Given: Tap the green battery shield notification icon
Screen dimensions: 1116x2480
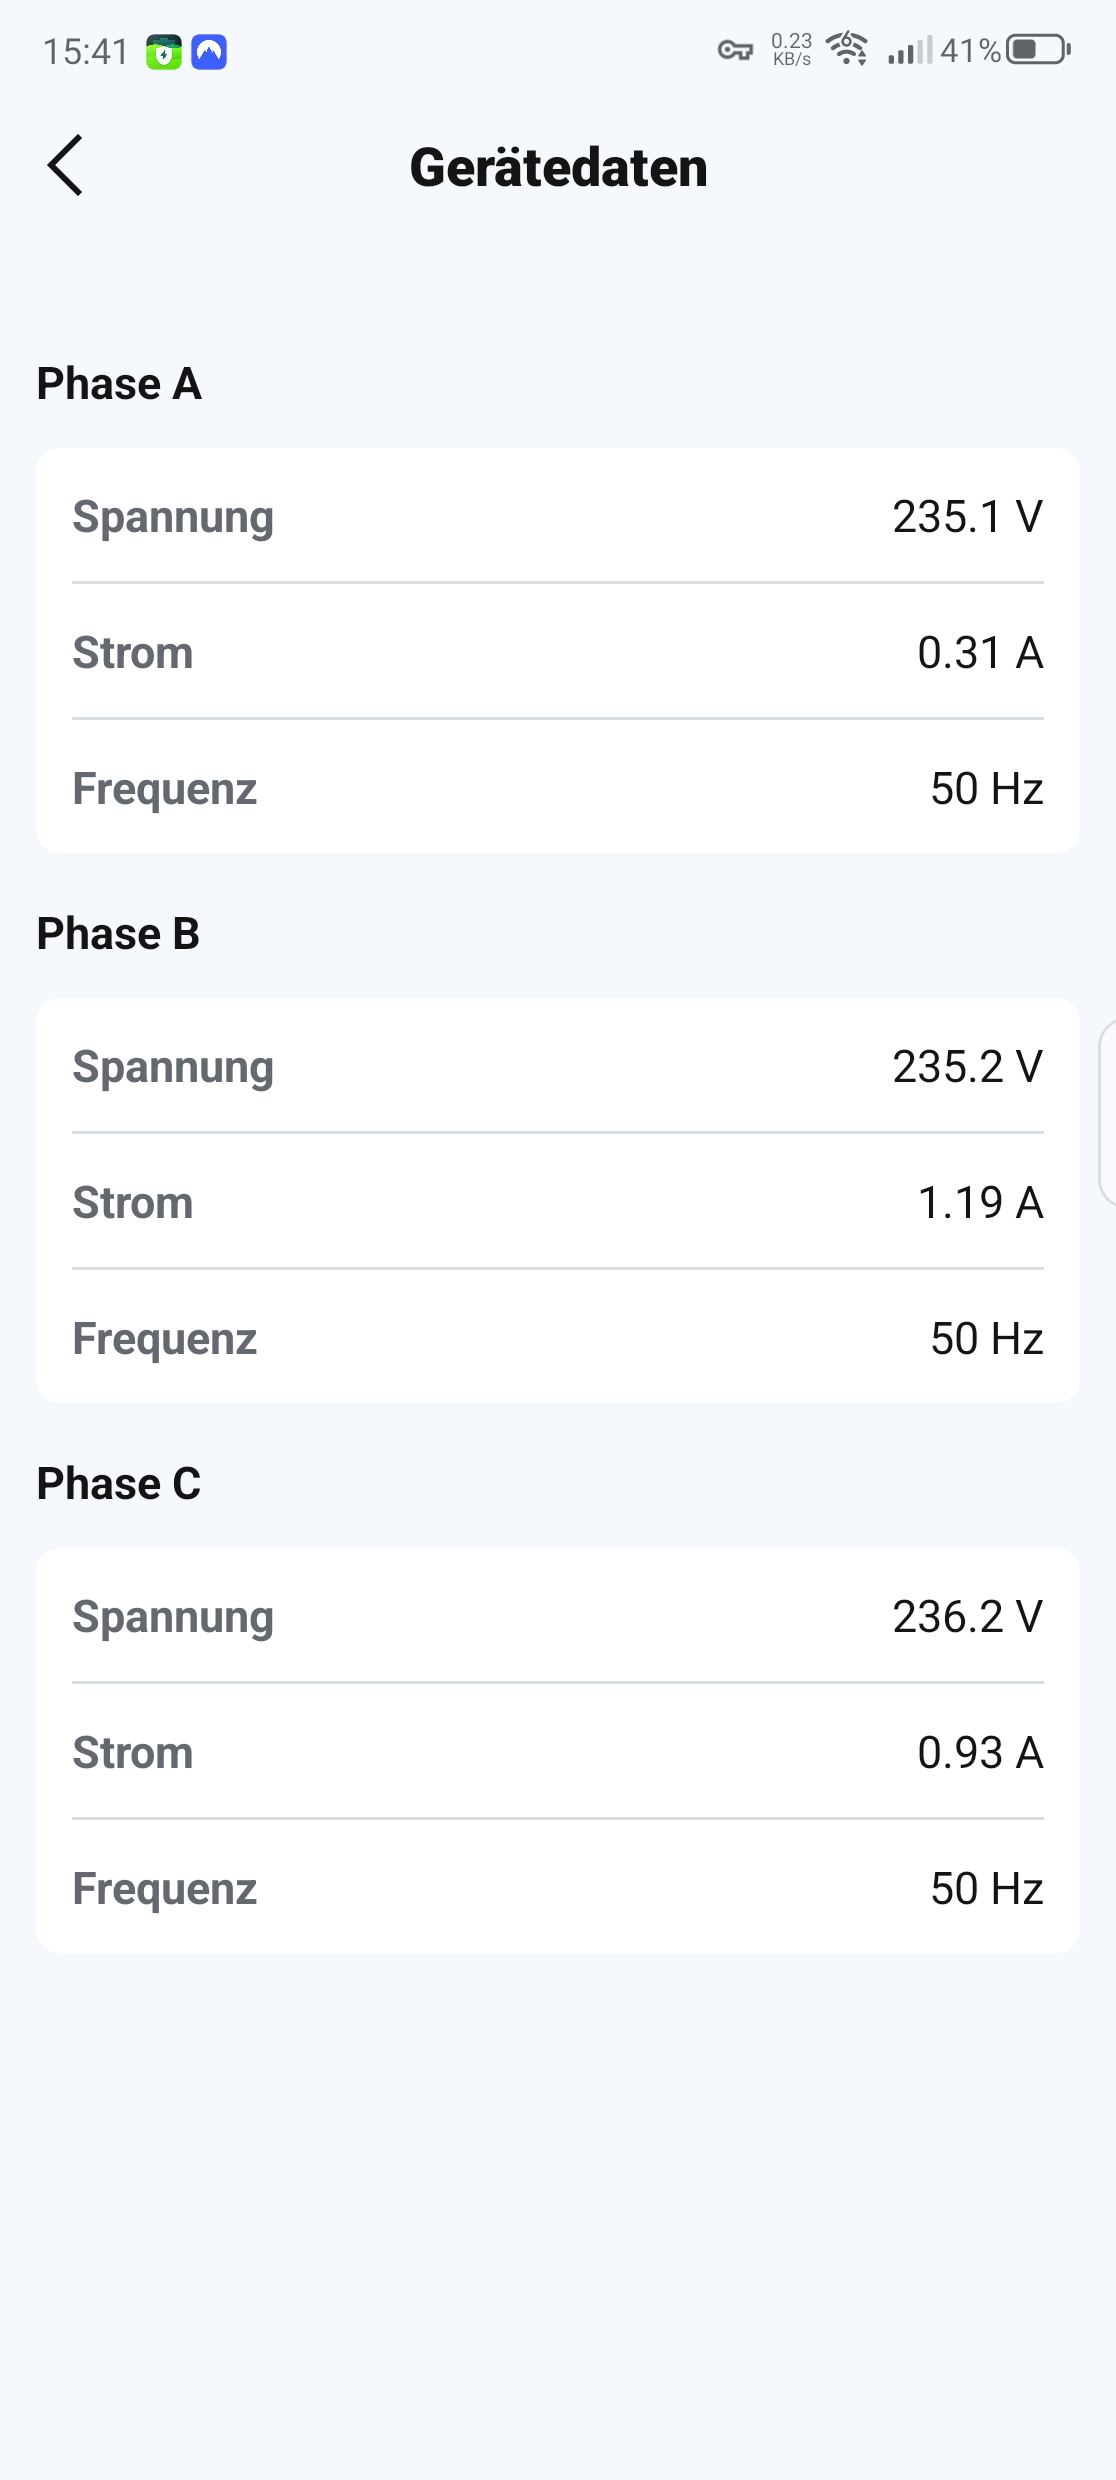Looking at the screenshot, I should 164,52.
